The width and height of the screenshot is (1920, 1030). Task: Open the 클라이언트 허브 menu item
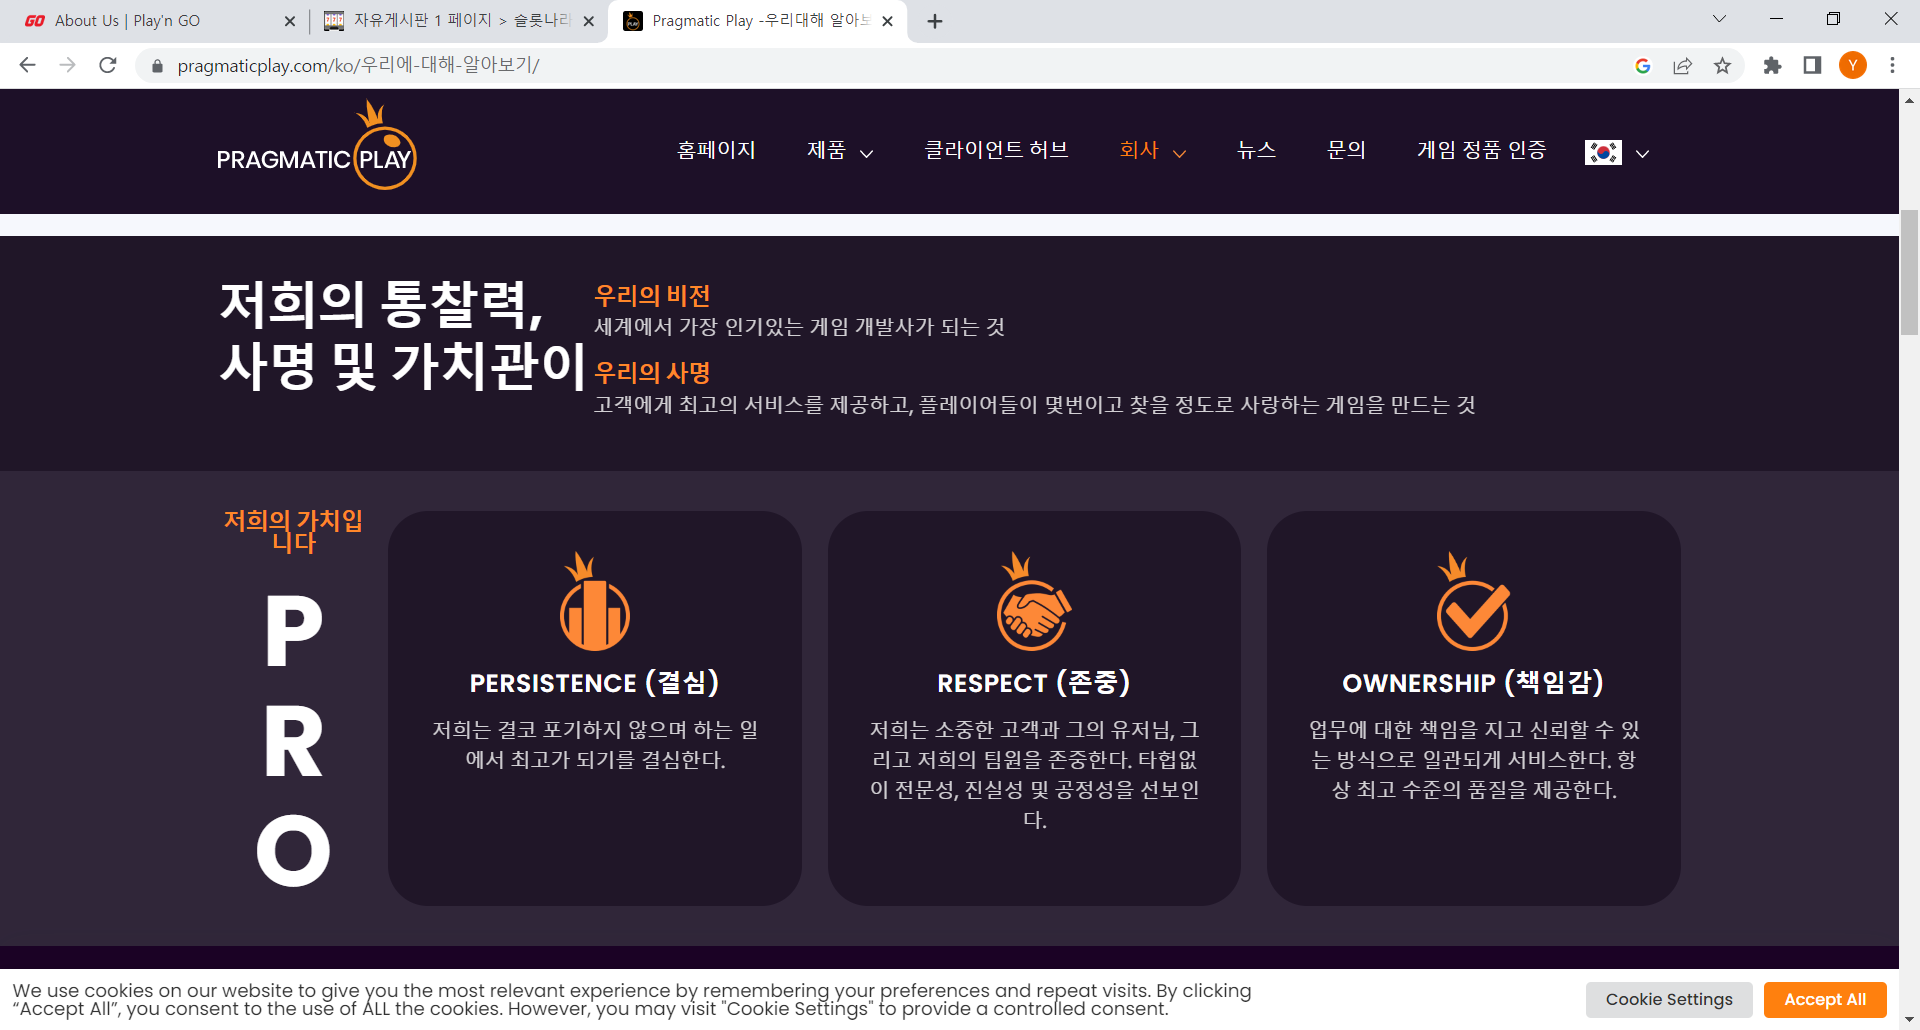pyautogui.click(x=996, y=150)
